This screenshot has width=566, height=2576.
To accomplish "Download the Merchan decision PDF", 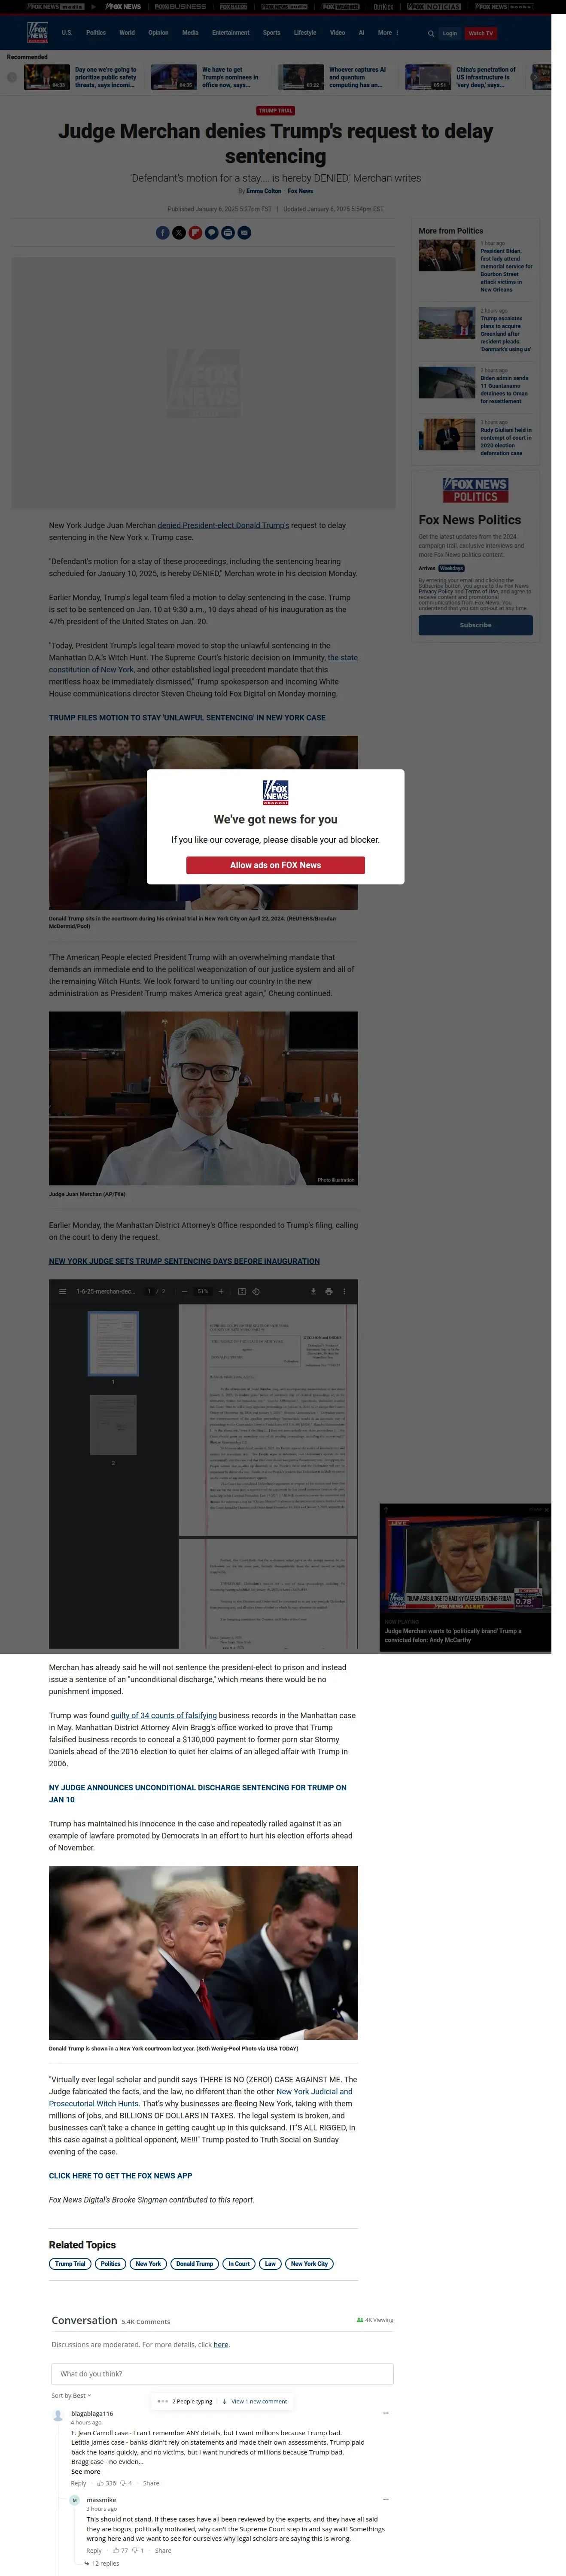I will click(313, 1291).
